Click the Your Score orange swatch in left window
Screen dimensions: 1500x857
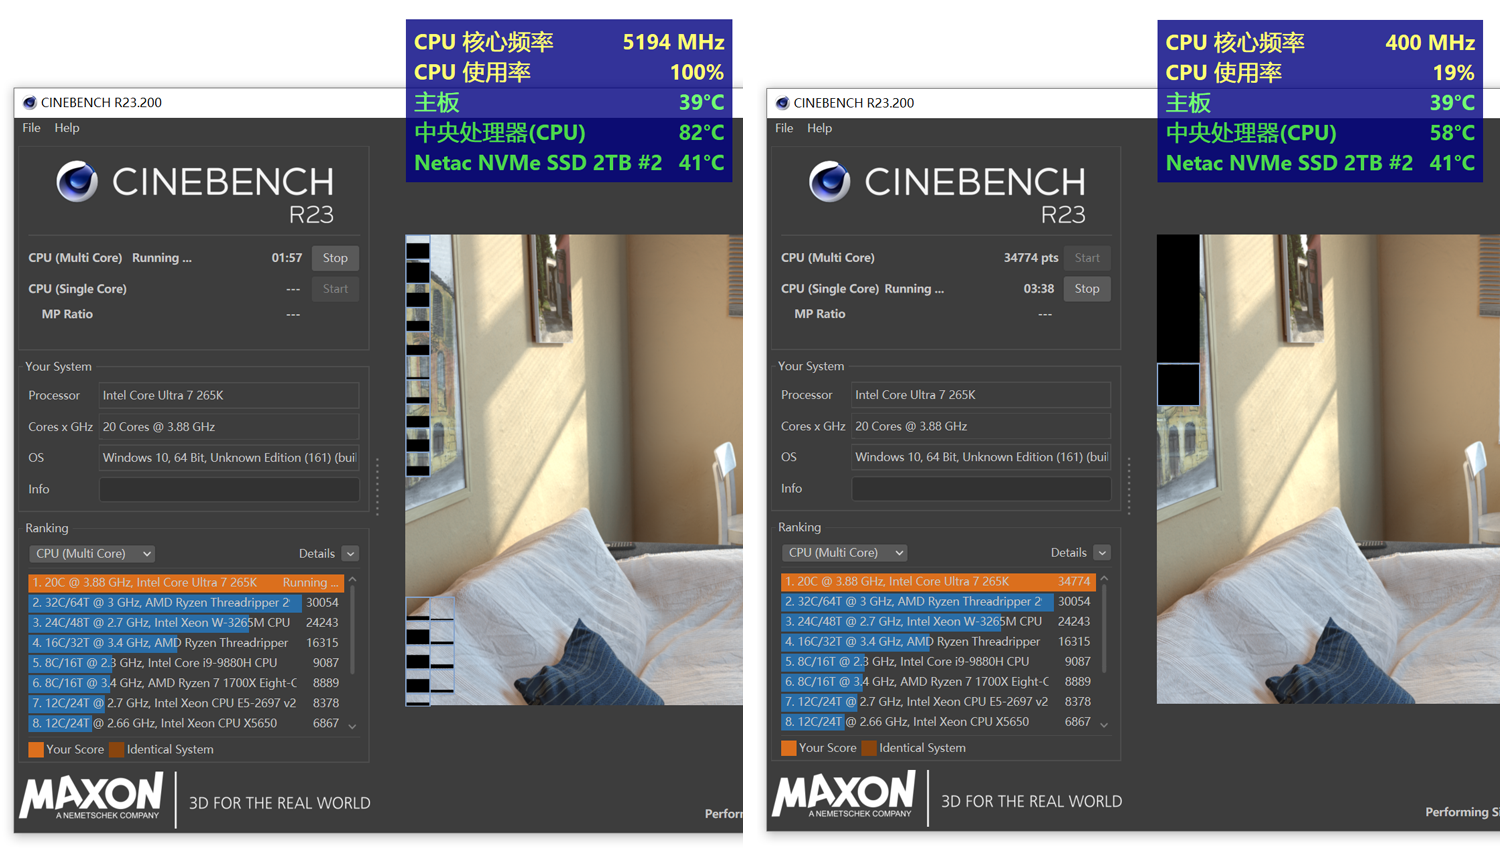(x=36, y=749)
